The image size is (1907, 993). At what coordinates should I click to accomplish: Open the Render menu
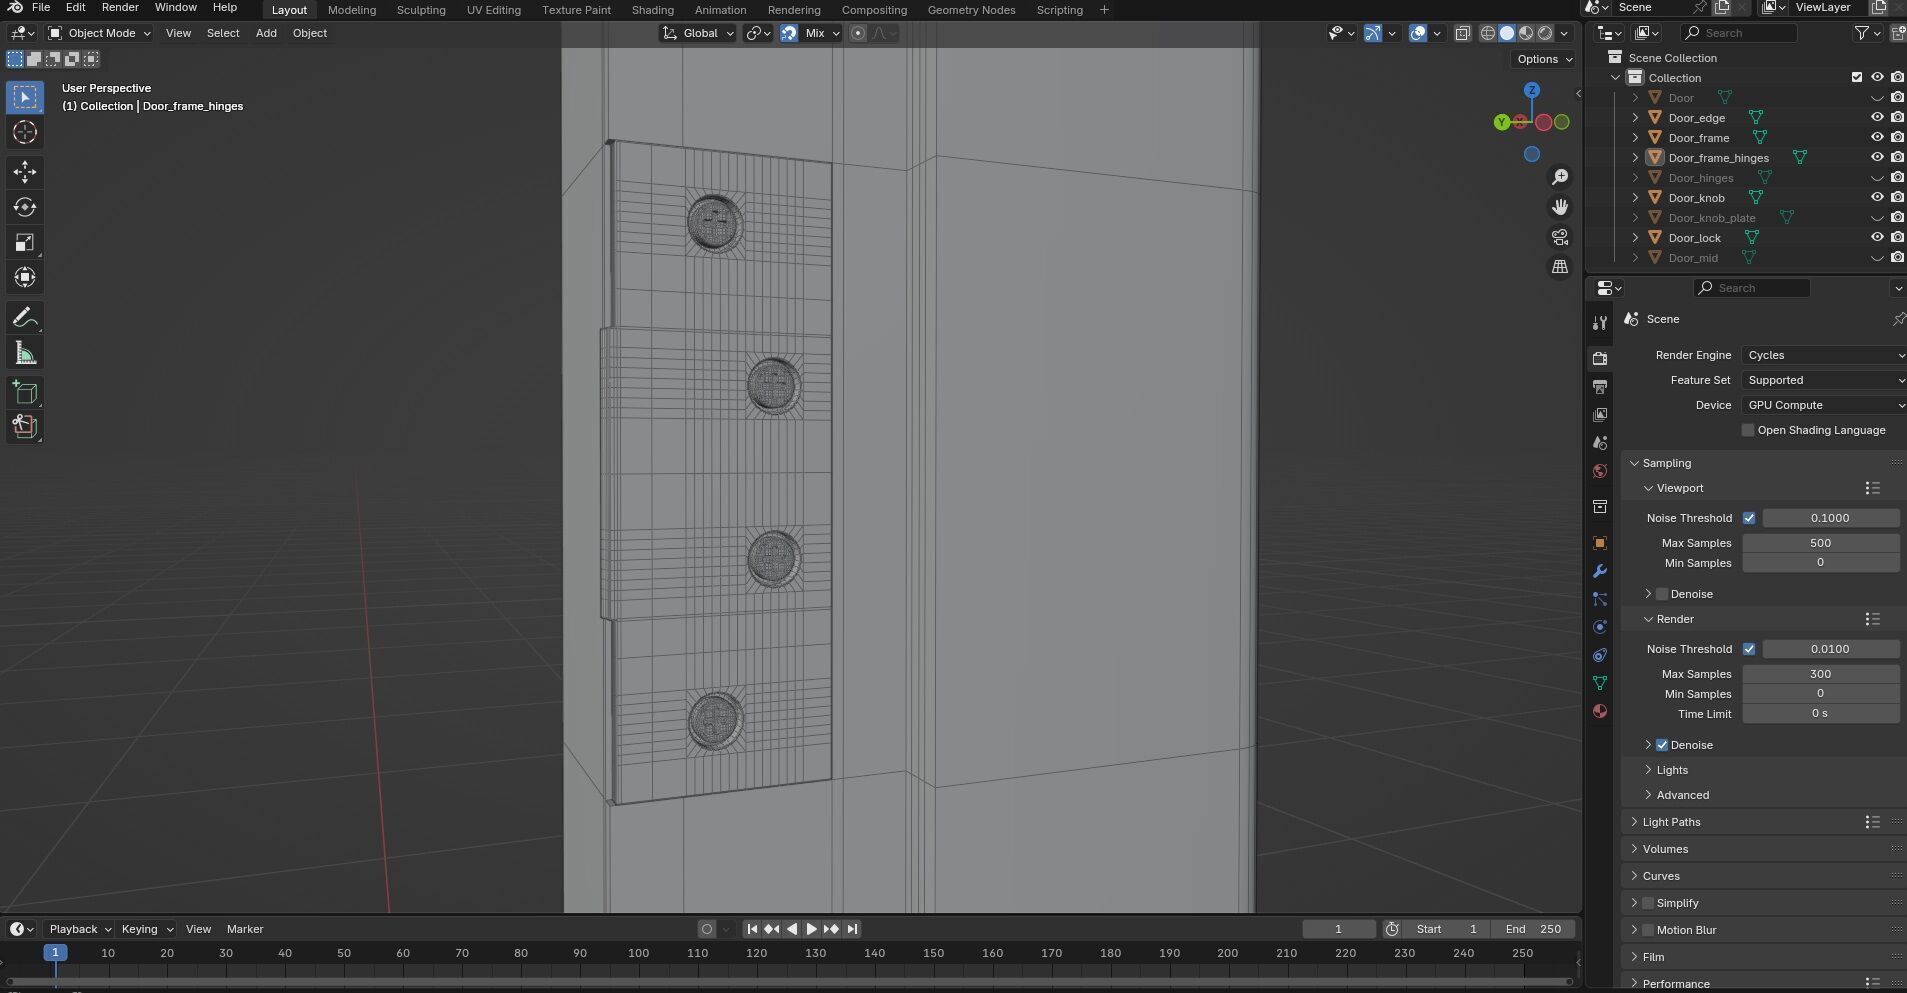120,7
